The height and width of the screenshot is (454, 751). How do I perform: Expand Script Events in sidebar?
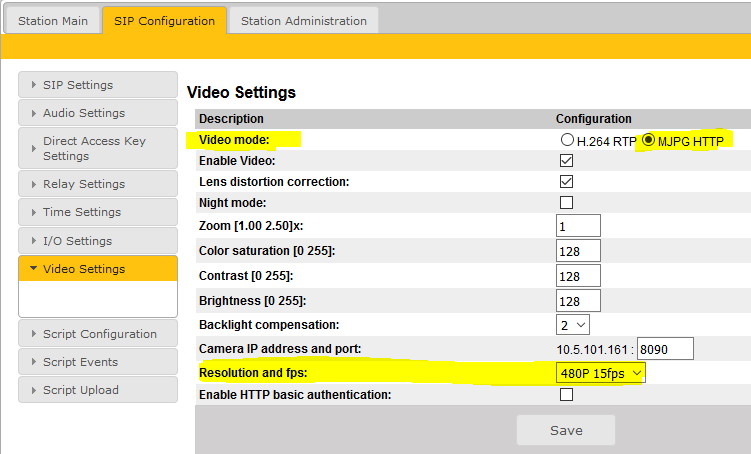(x=97, y=362)
